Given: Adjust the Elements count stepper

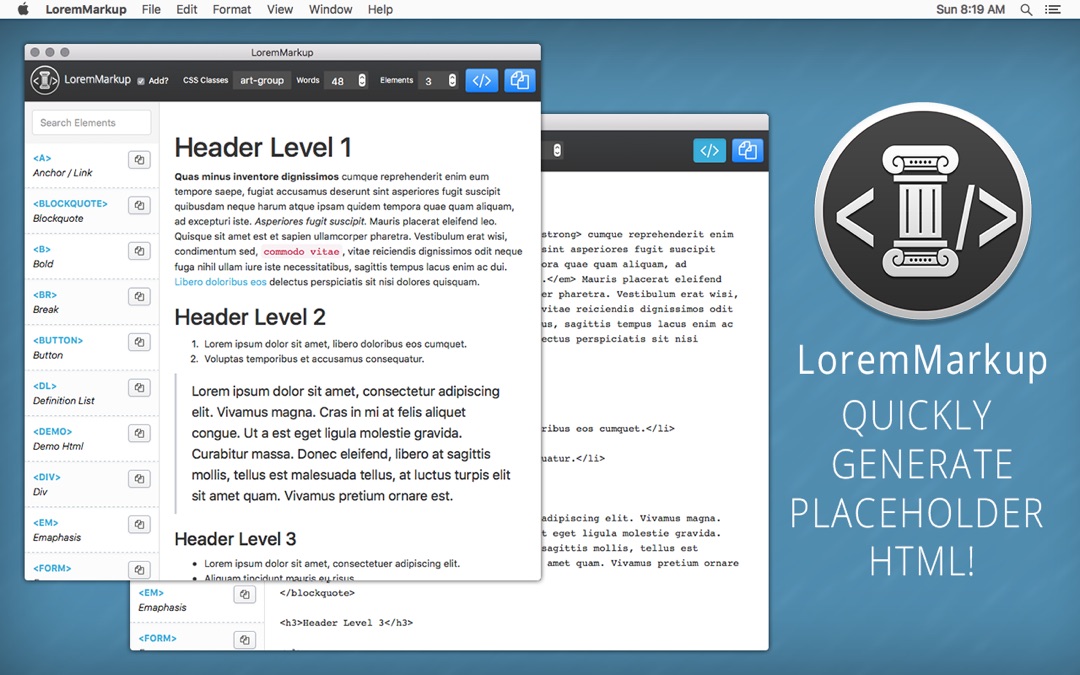Looking at the screenshot, I should (x=452, y=80).
